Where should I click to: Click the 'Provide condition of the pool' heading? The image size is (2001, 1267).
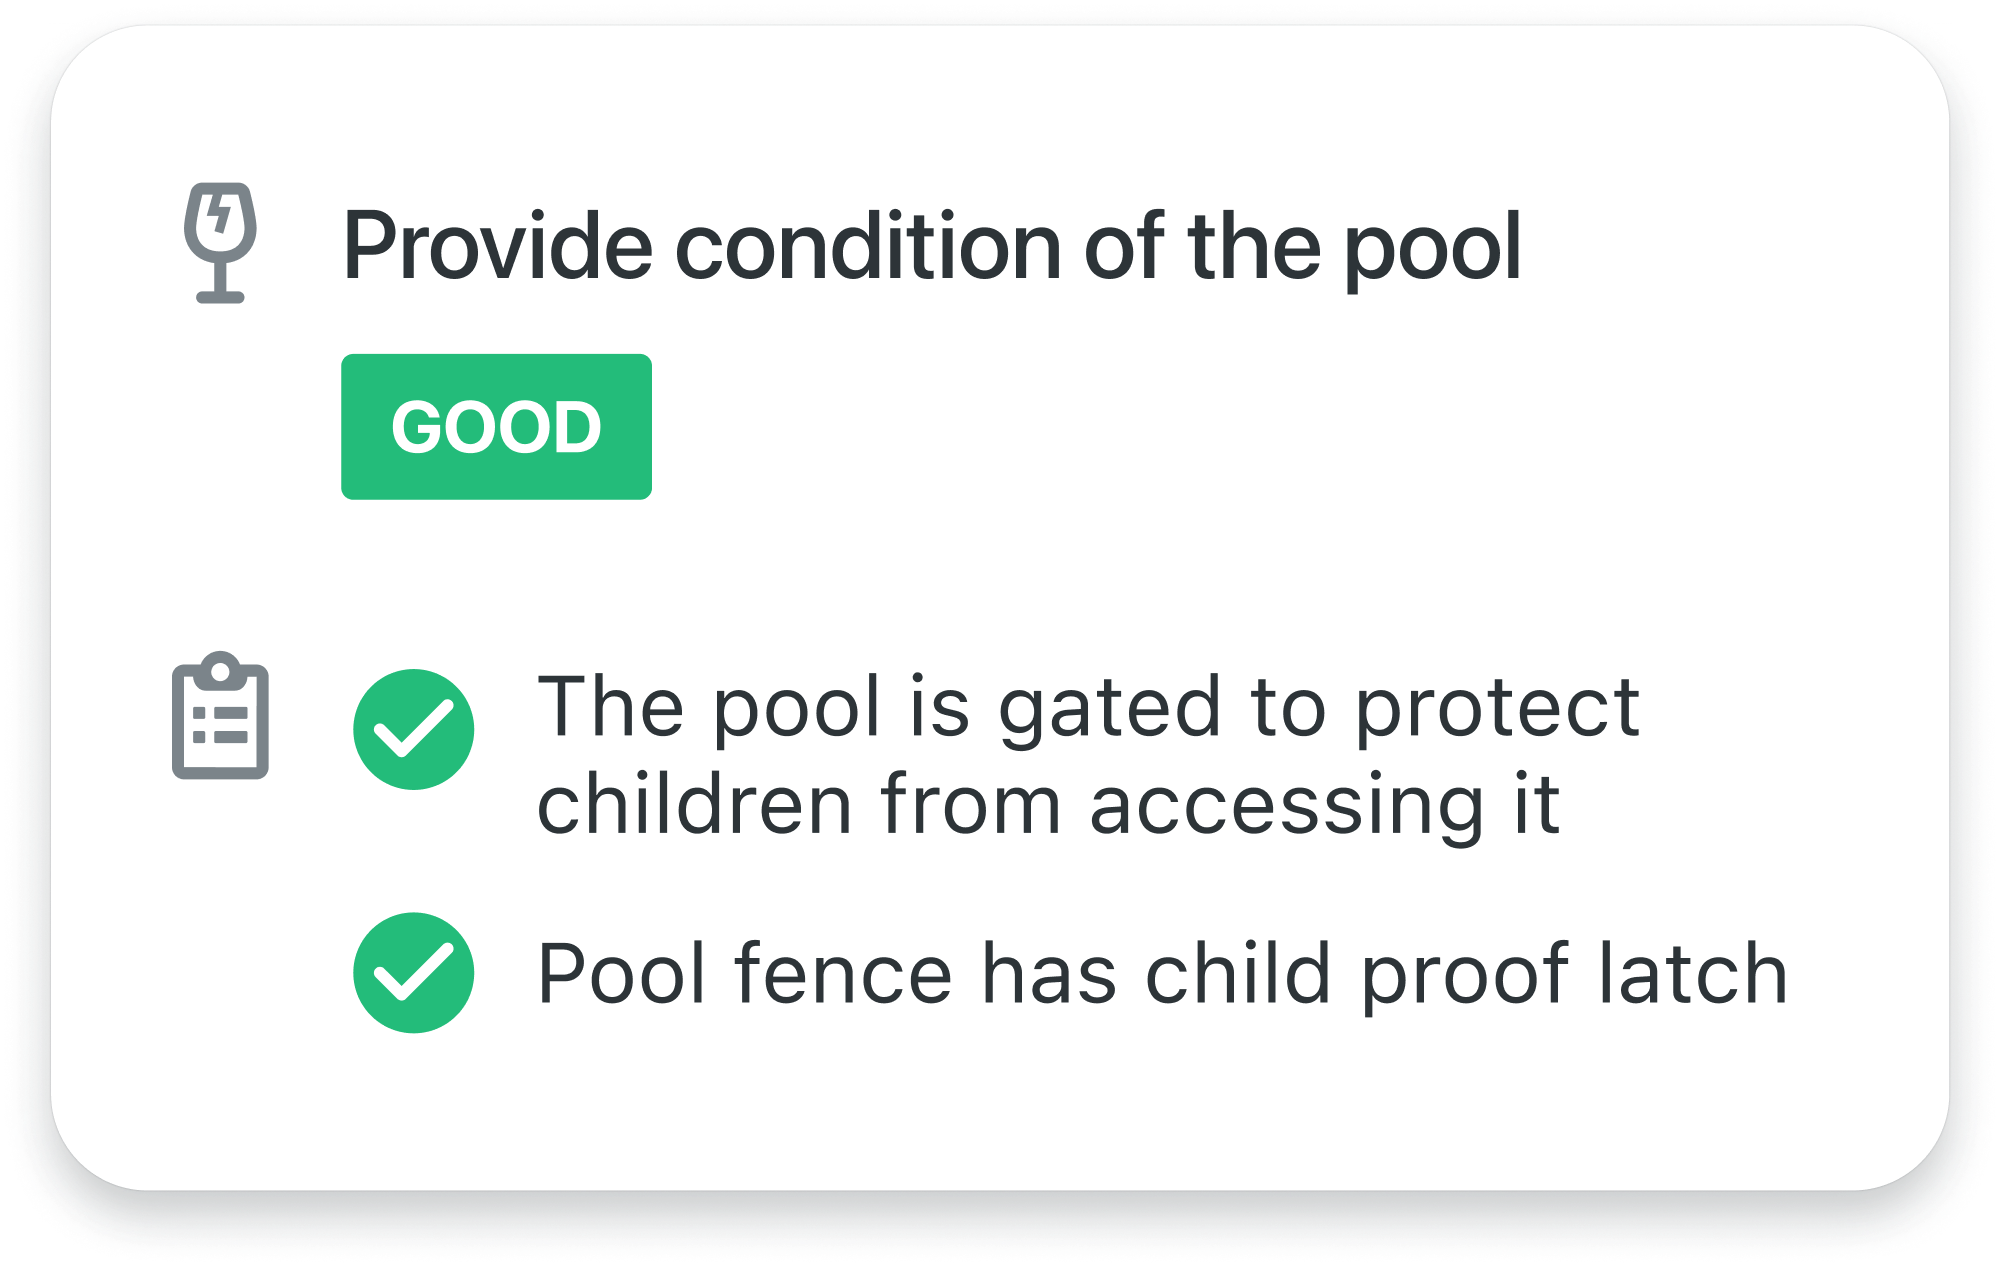931,247
